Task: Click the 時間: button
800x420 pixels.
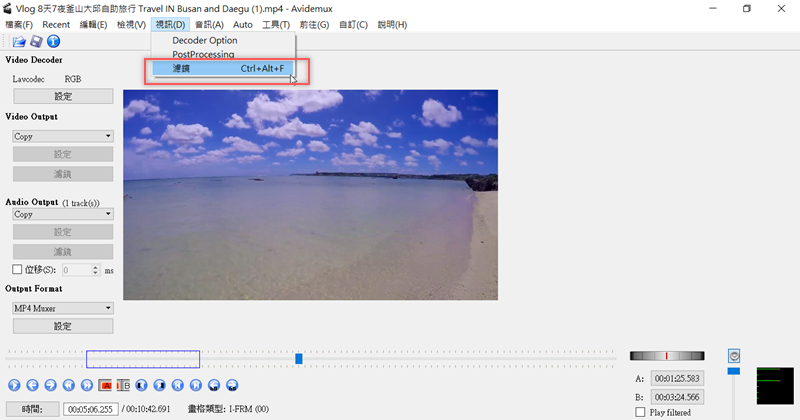Action: (x=32, y=409)
